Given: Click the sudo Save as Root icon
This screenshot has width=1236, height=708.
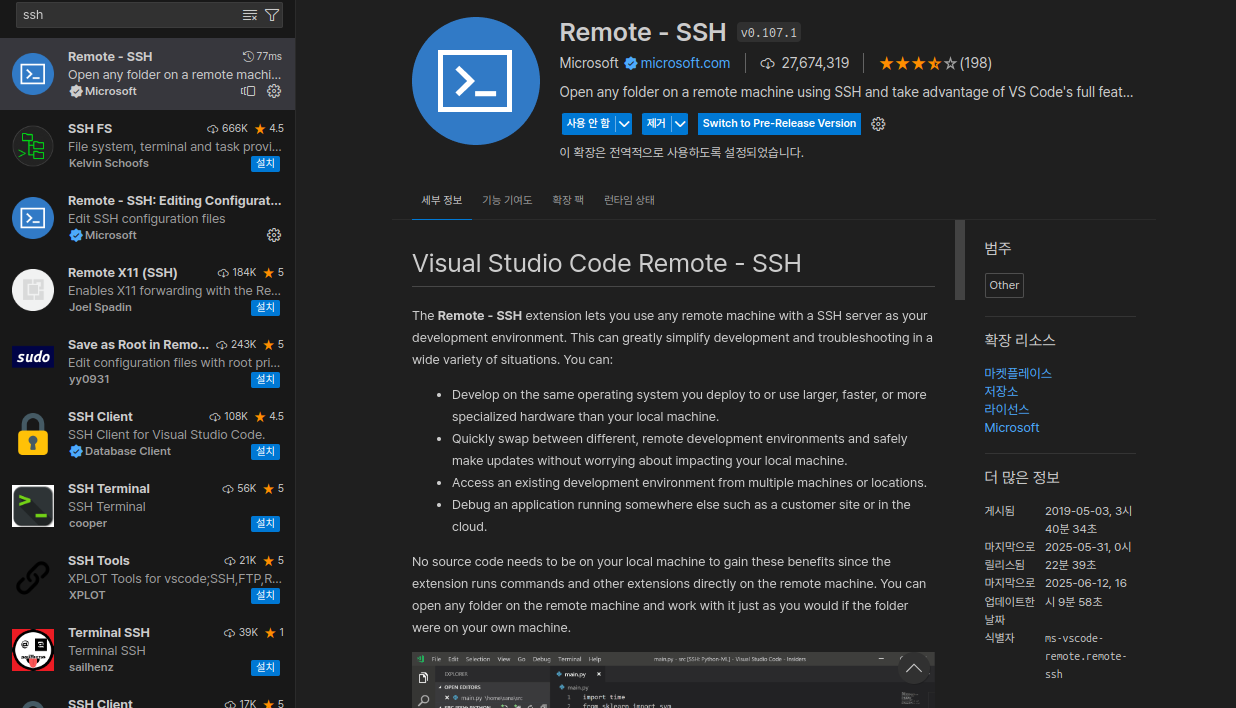Looking at the screenshot, I should (x=33, y=357).
